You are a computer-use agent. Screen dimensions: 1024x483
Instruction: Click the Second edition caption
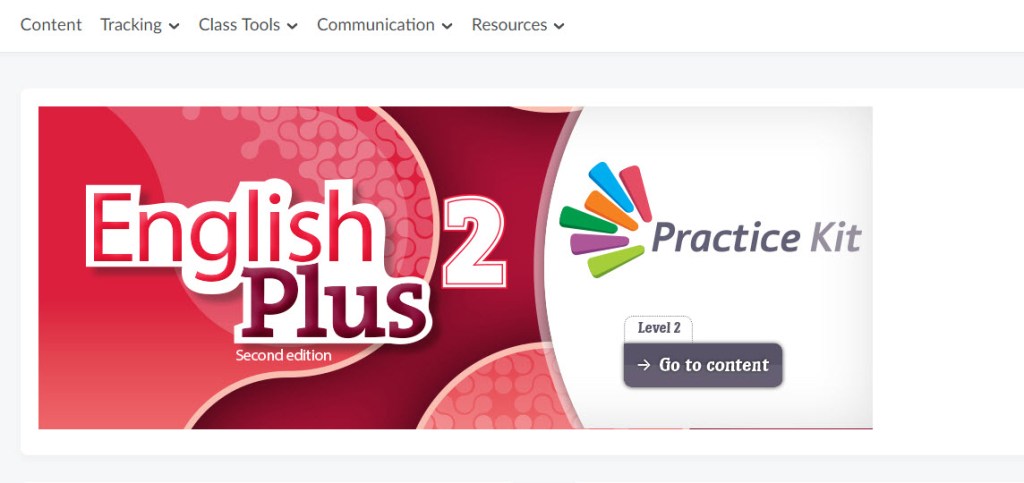click(x=283, y=356)
